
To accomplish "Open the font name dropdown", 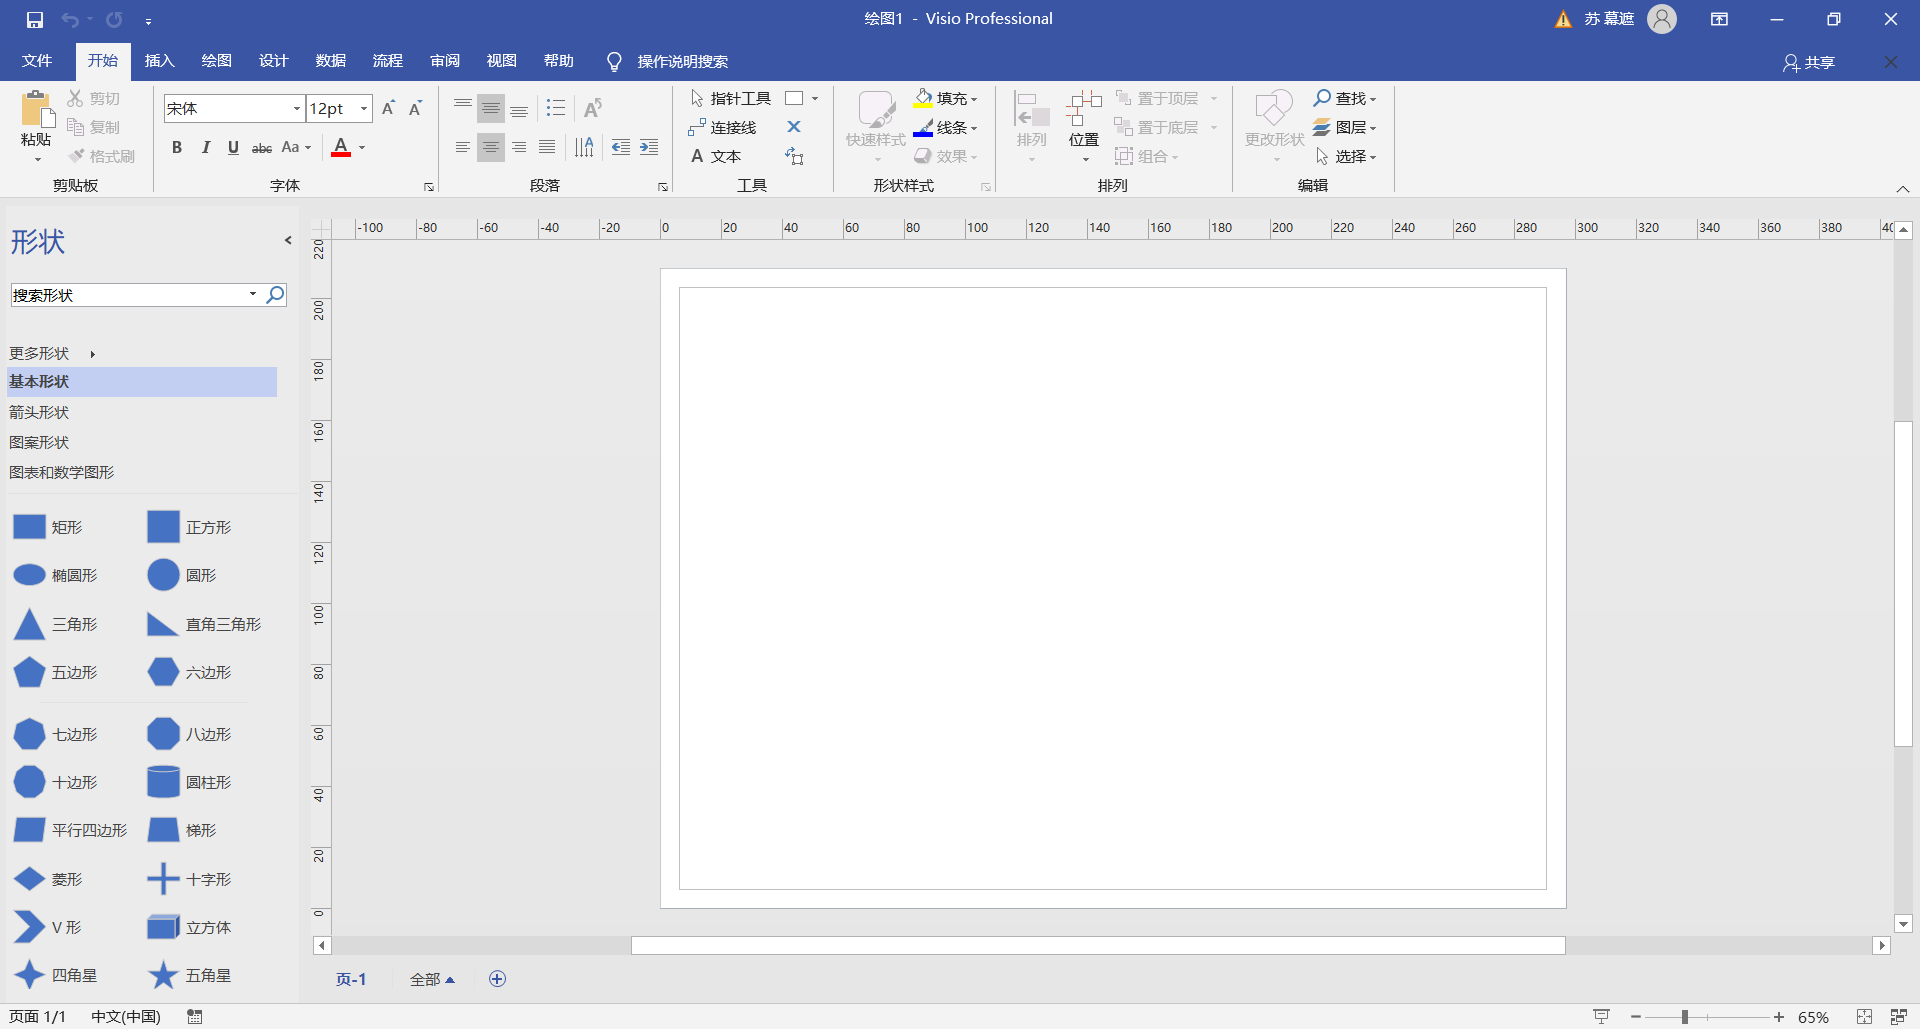I will 297,108.
